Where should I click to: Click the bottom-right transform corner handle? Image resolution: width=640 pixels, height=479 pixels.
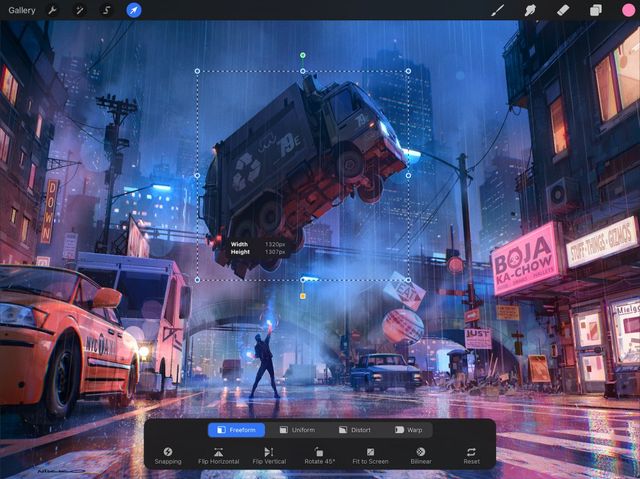pos(408,280)
